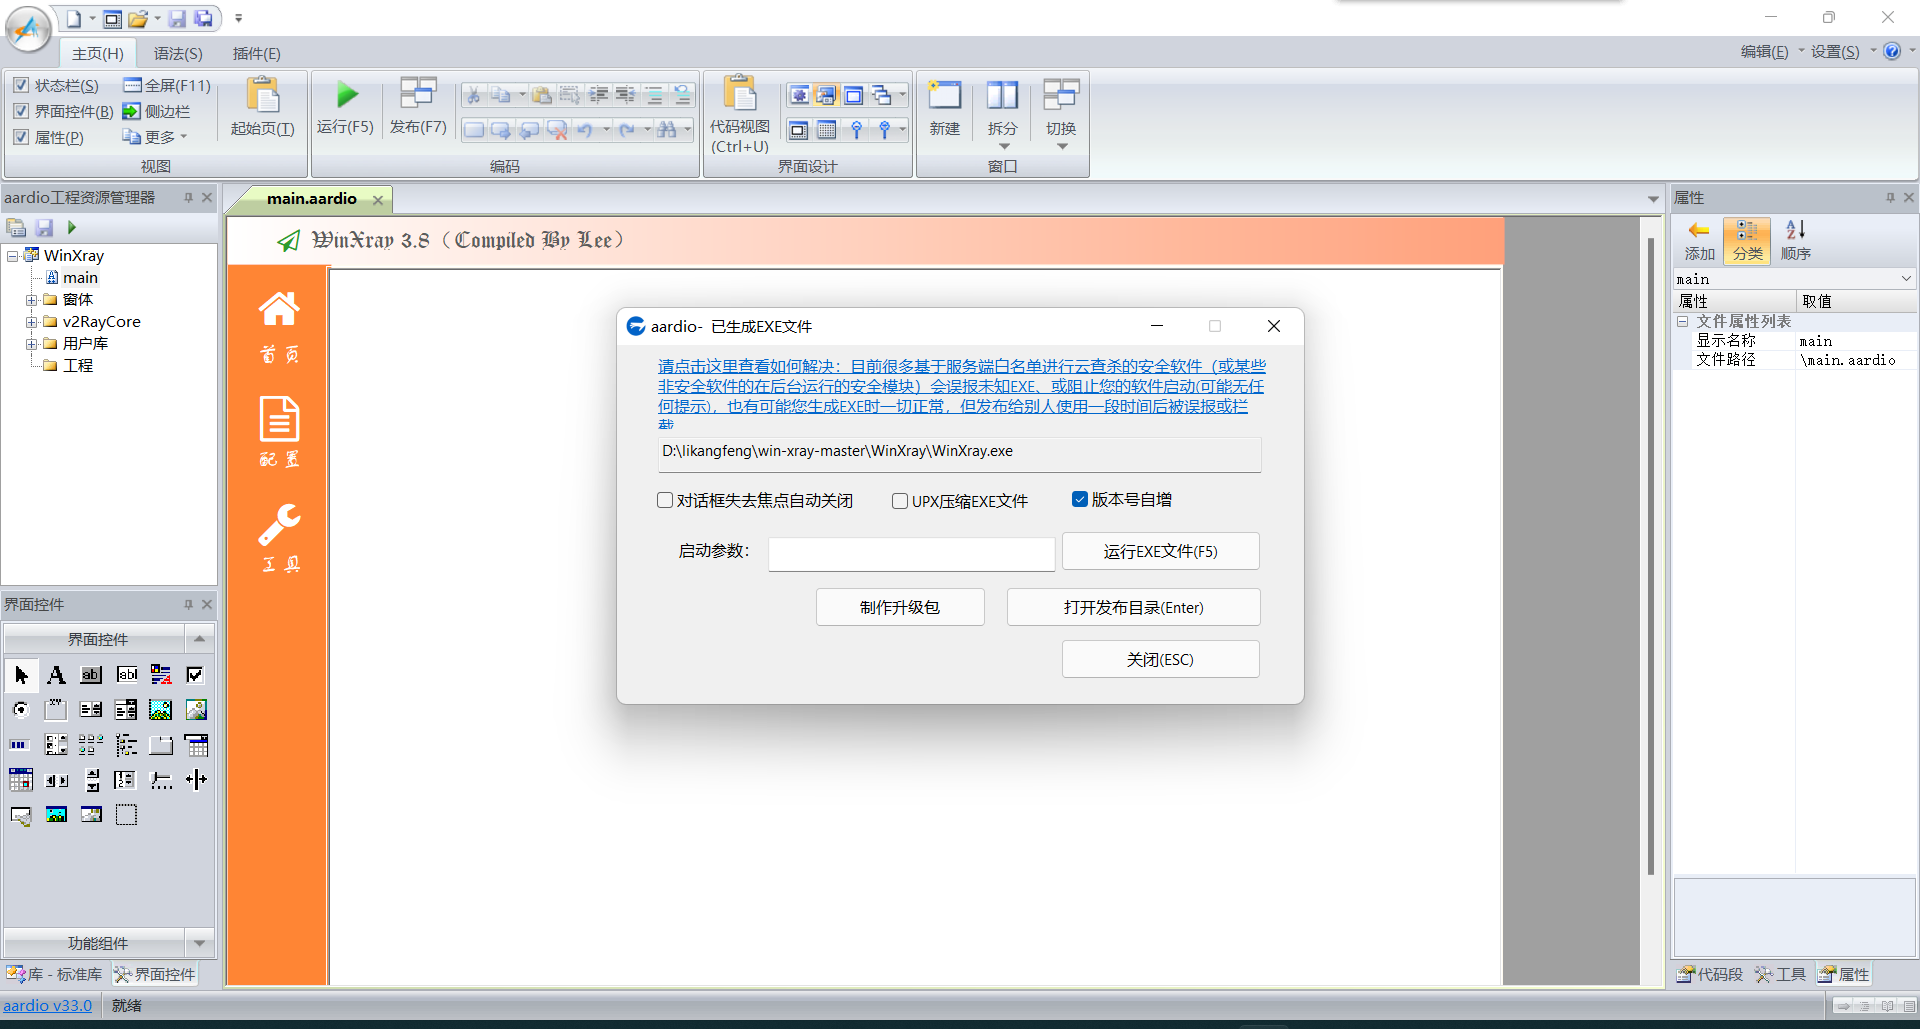This screenshot has height=1029, width=1920.
Task: Switch to the 库 - 标准库 bottom tab
Action: (x=55, y=974)
